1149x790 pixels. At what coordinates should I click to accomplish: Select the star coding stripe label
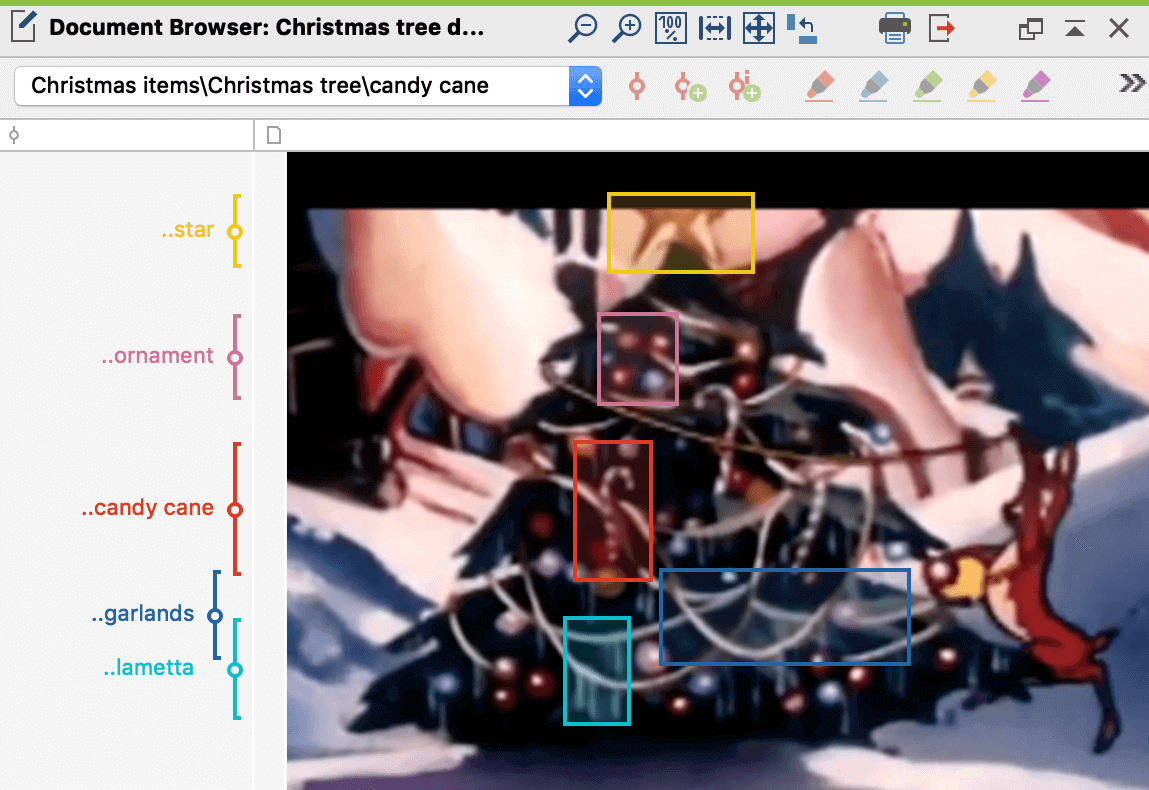(x=188, y=230)
